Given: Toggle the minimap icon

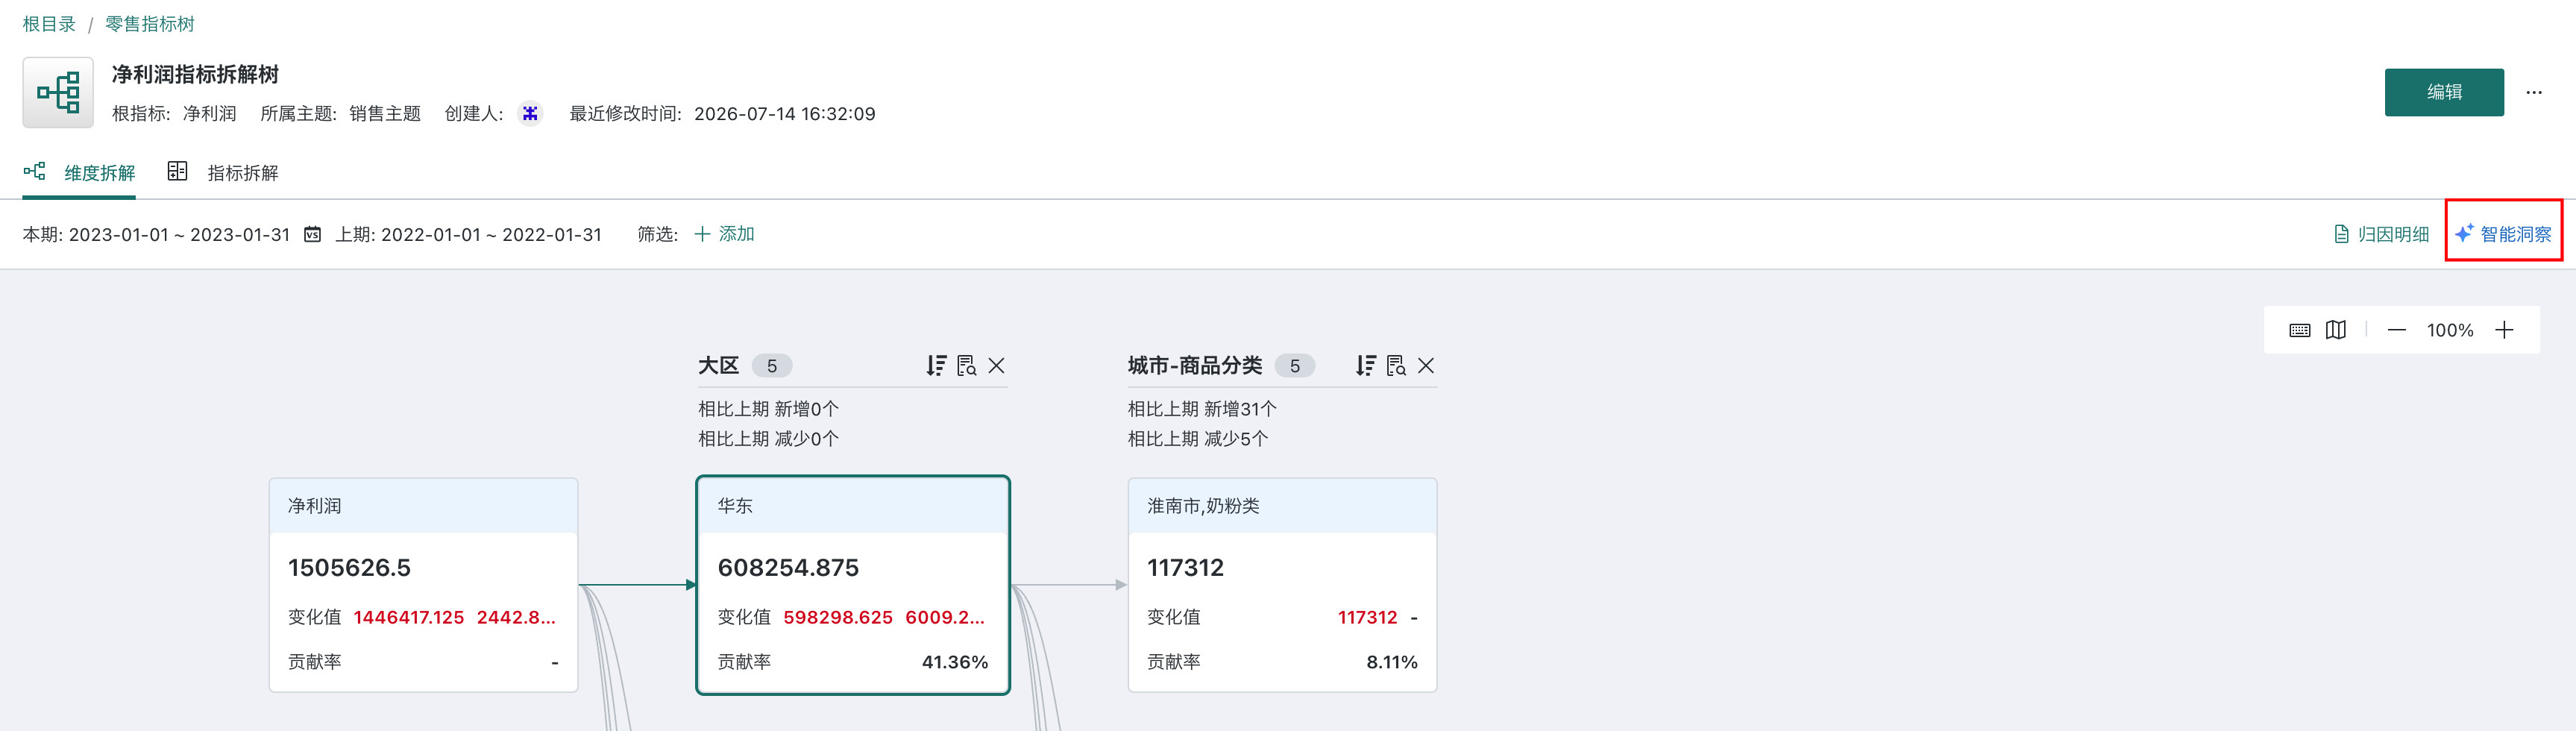Looking at the screenshot, I should click(x=2336, y=330).
